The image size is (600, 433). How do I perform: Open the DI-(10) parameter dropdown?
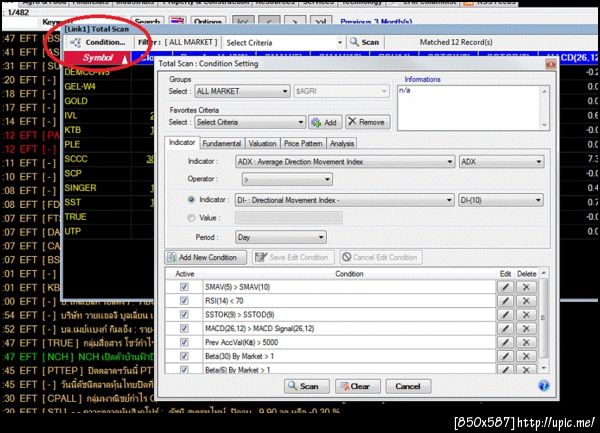tap(501, 200)
